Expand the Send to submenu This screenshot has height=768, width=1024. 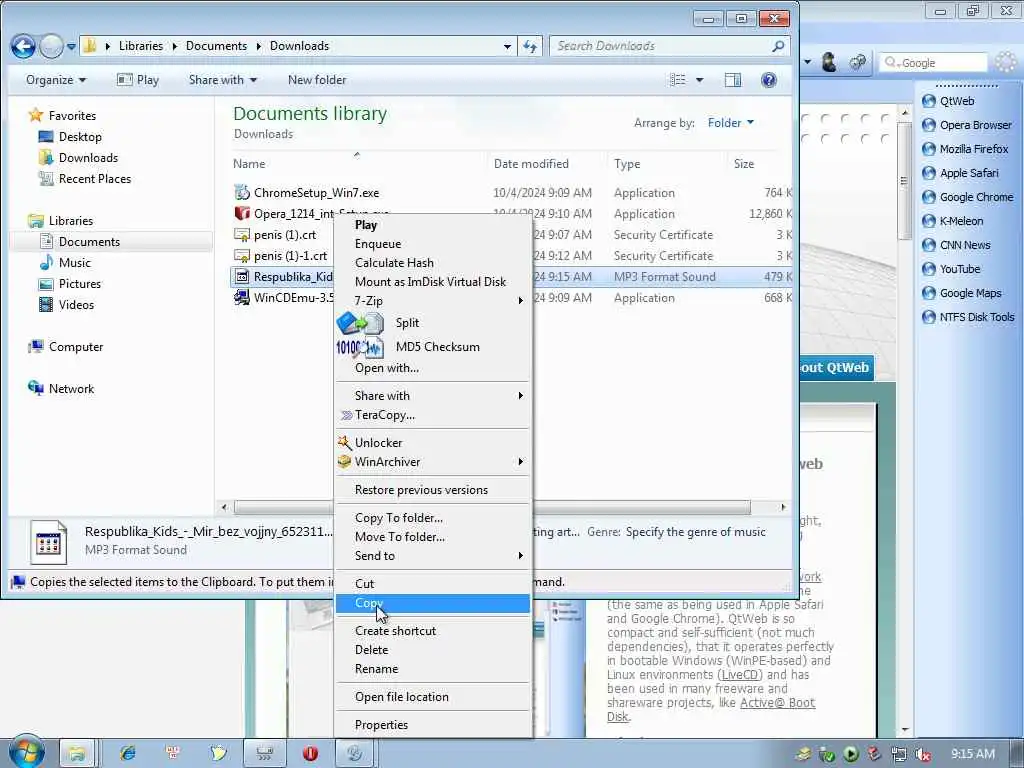click(x=432, y=556)
